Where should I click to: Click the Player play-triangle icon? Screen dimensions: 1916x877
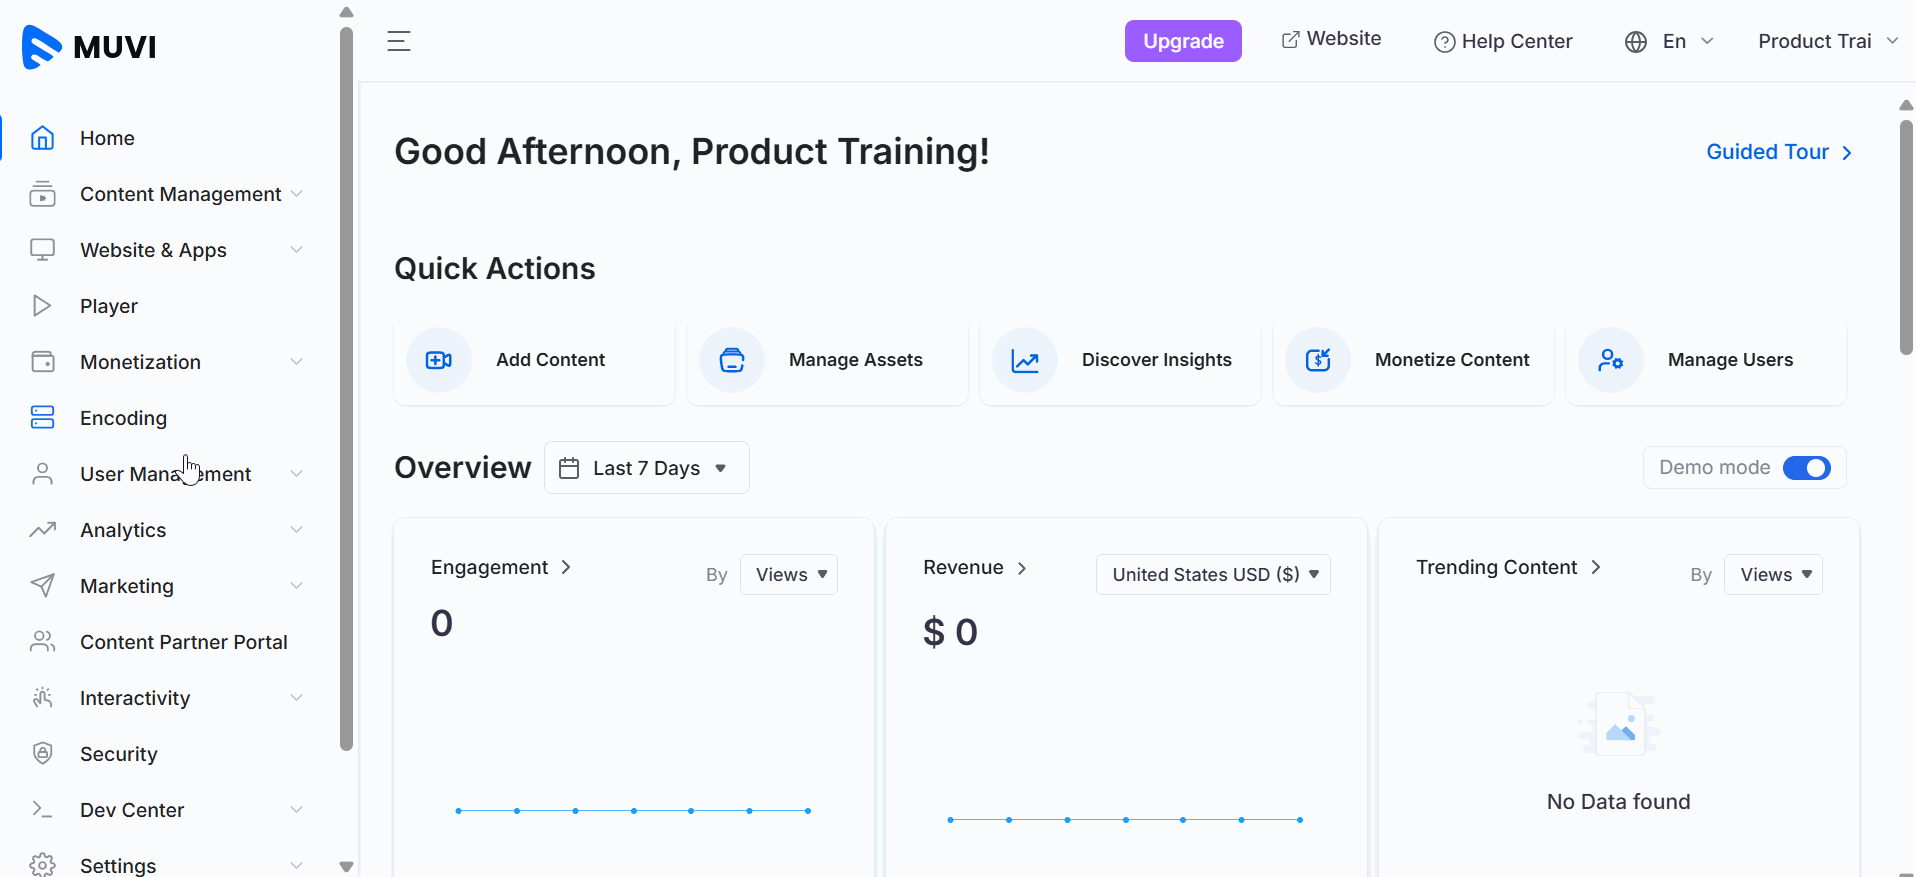[x=42, y=306]
